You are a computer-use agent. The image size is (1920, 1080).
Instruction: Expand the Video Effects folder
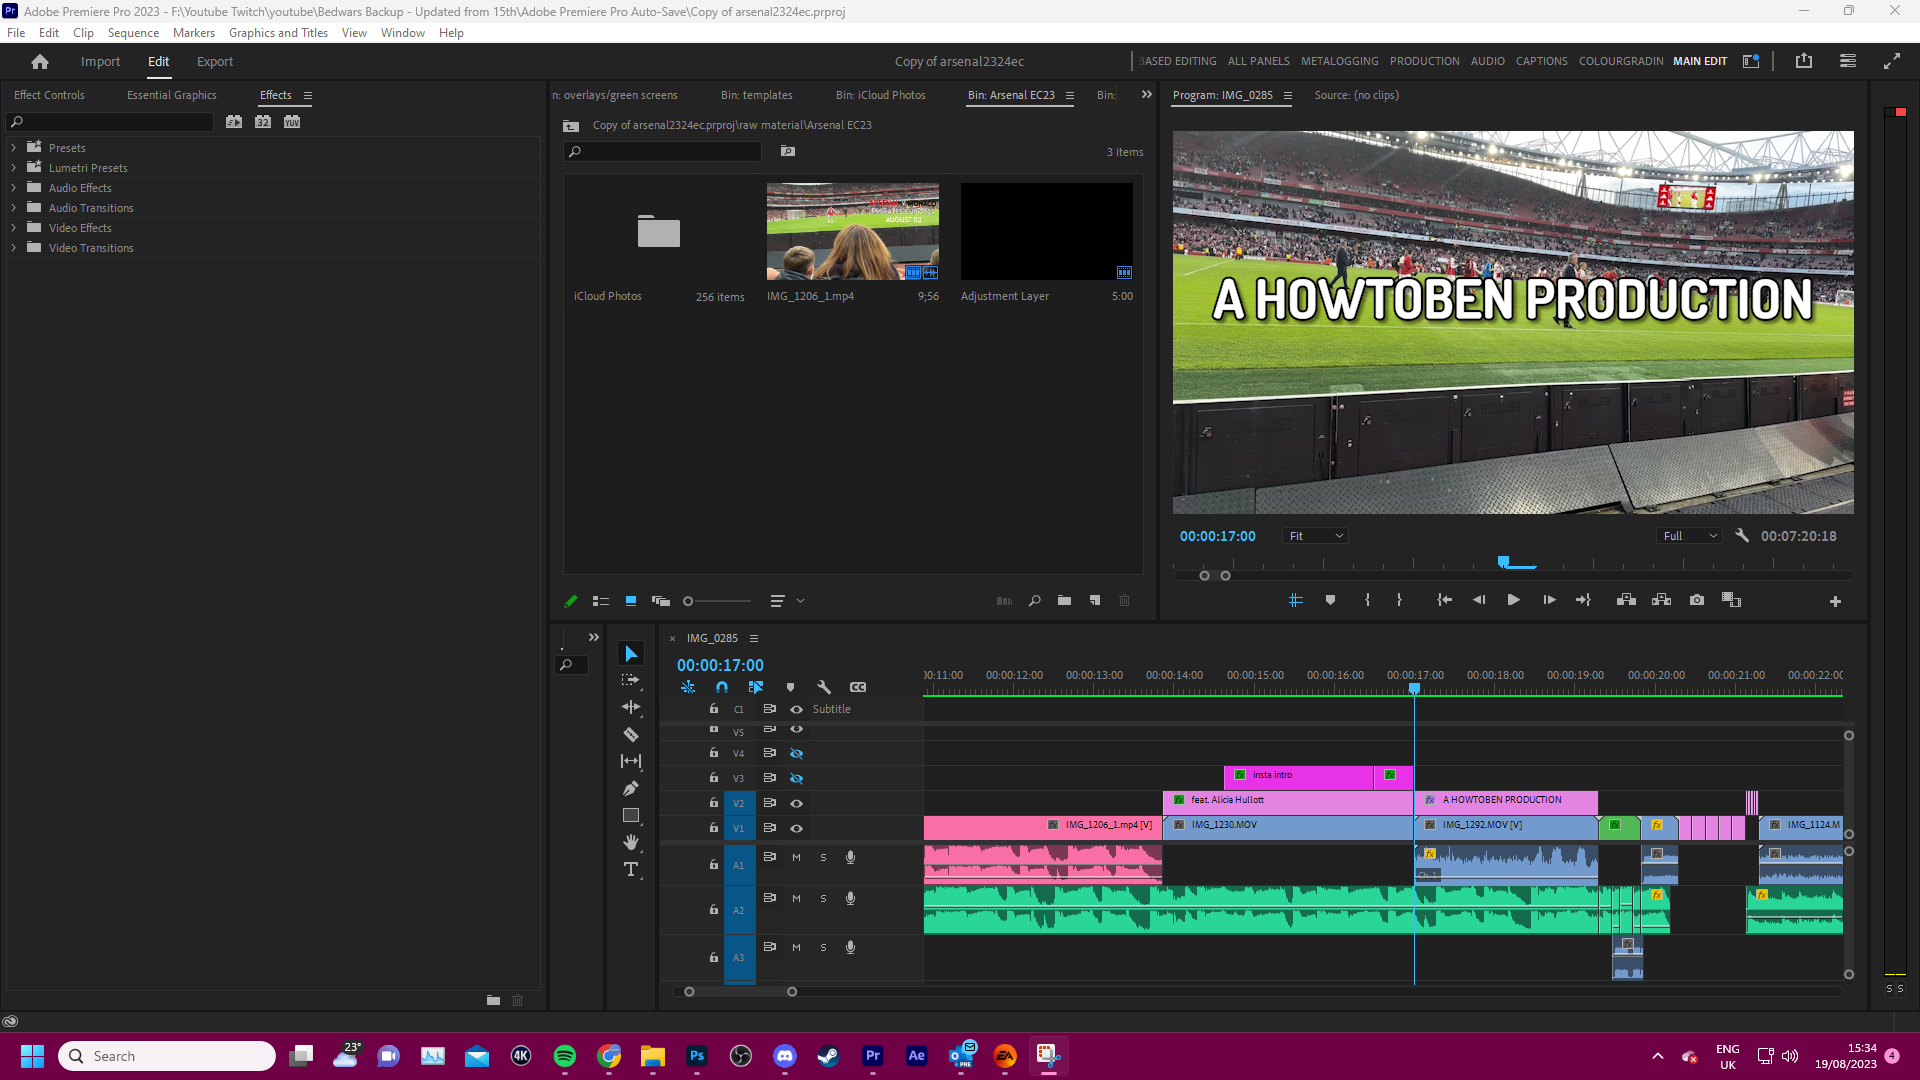pos(13,227)
